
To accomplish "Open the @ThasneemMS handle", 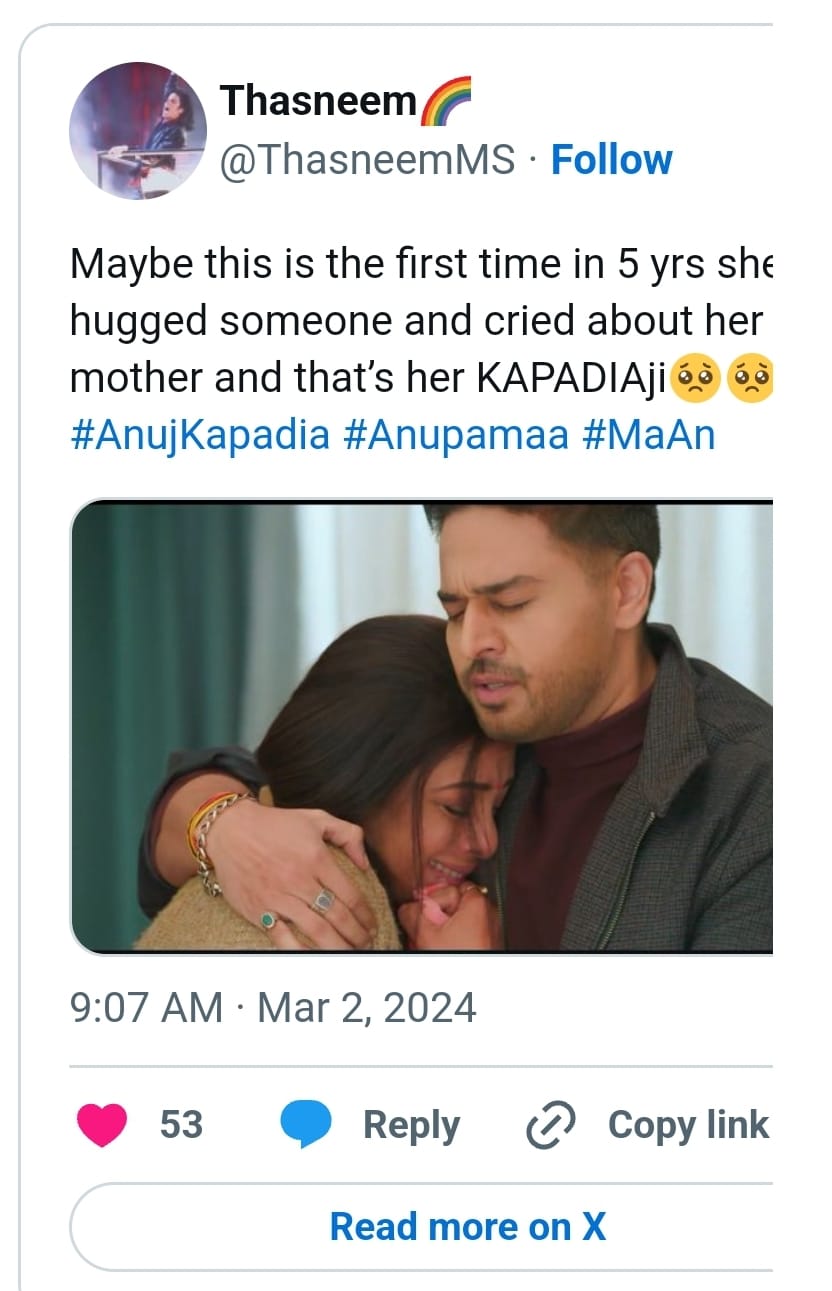I will pyautogui.click(x=367, y=160).
